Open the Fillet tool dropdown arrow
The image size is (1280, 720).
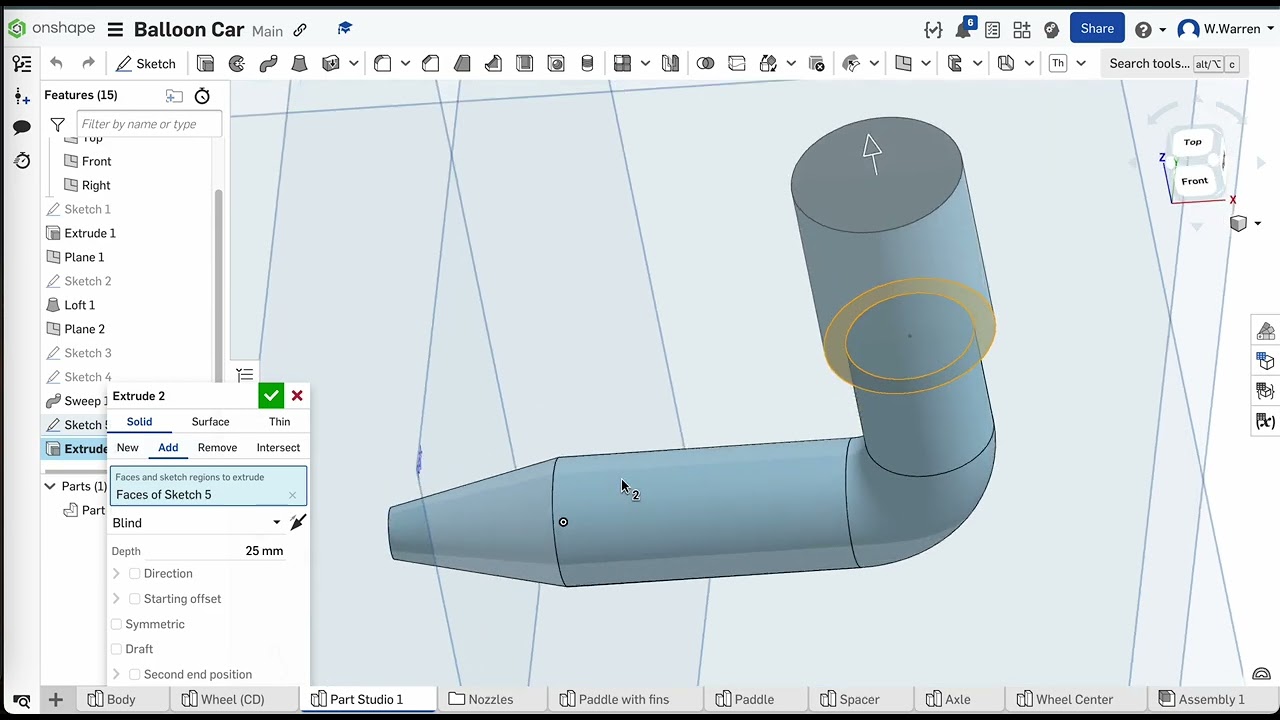coord(405,64)
